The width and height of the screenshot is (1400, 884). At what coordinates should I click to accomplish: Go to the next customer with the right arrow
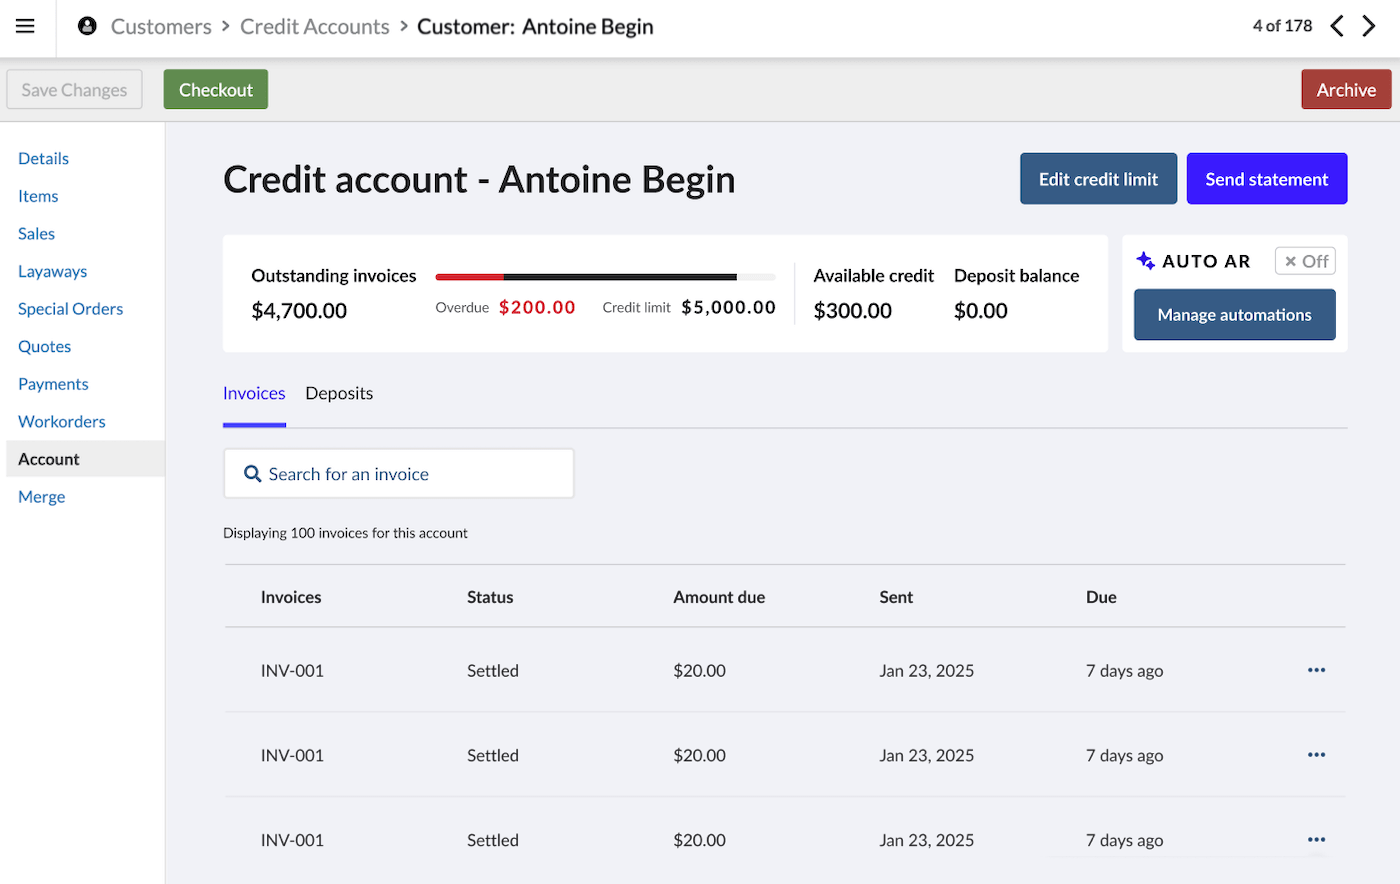[x=1369, y=26]
